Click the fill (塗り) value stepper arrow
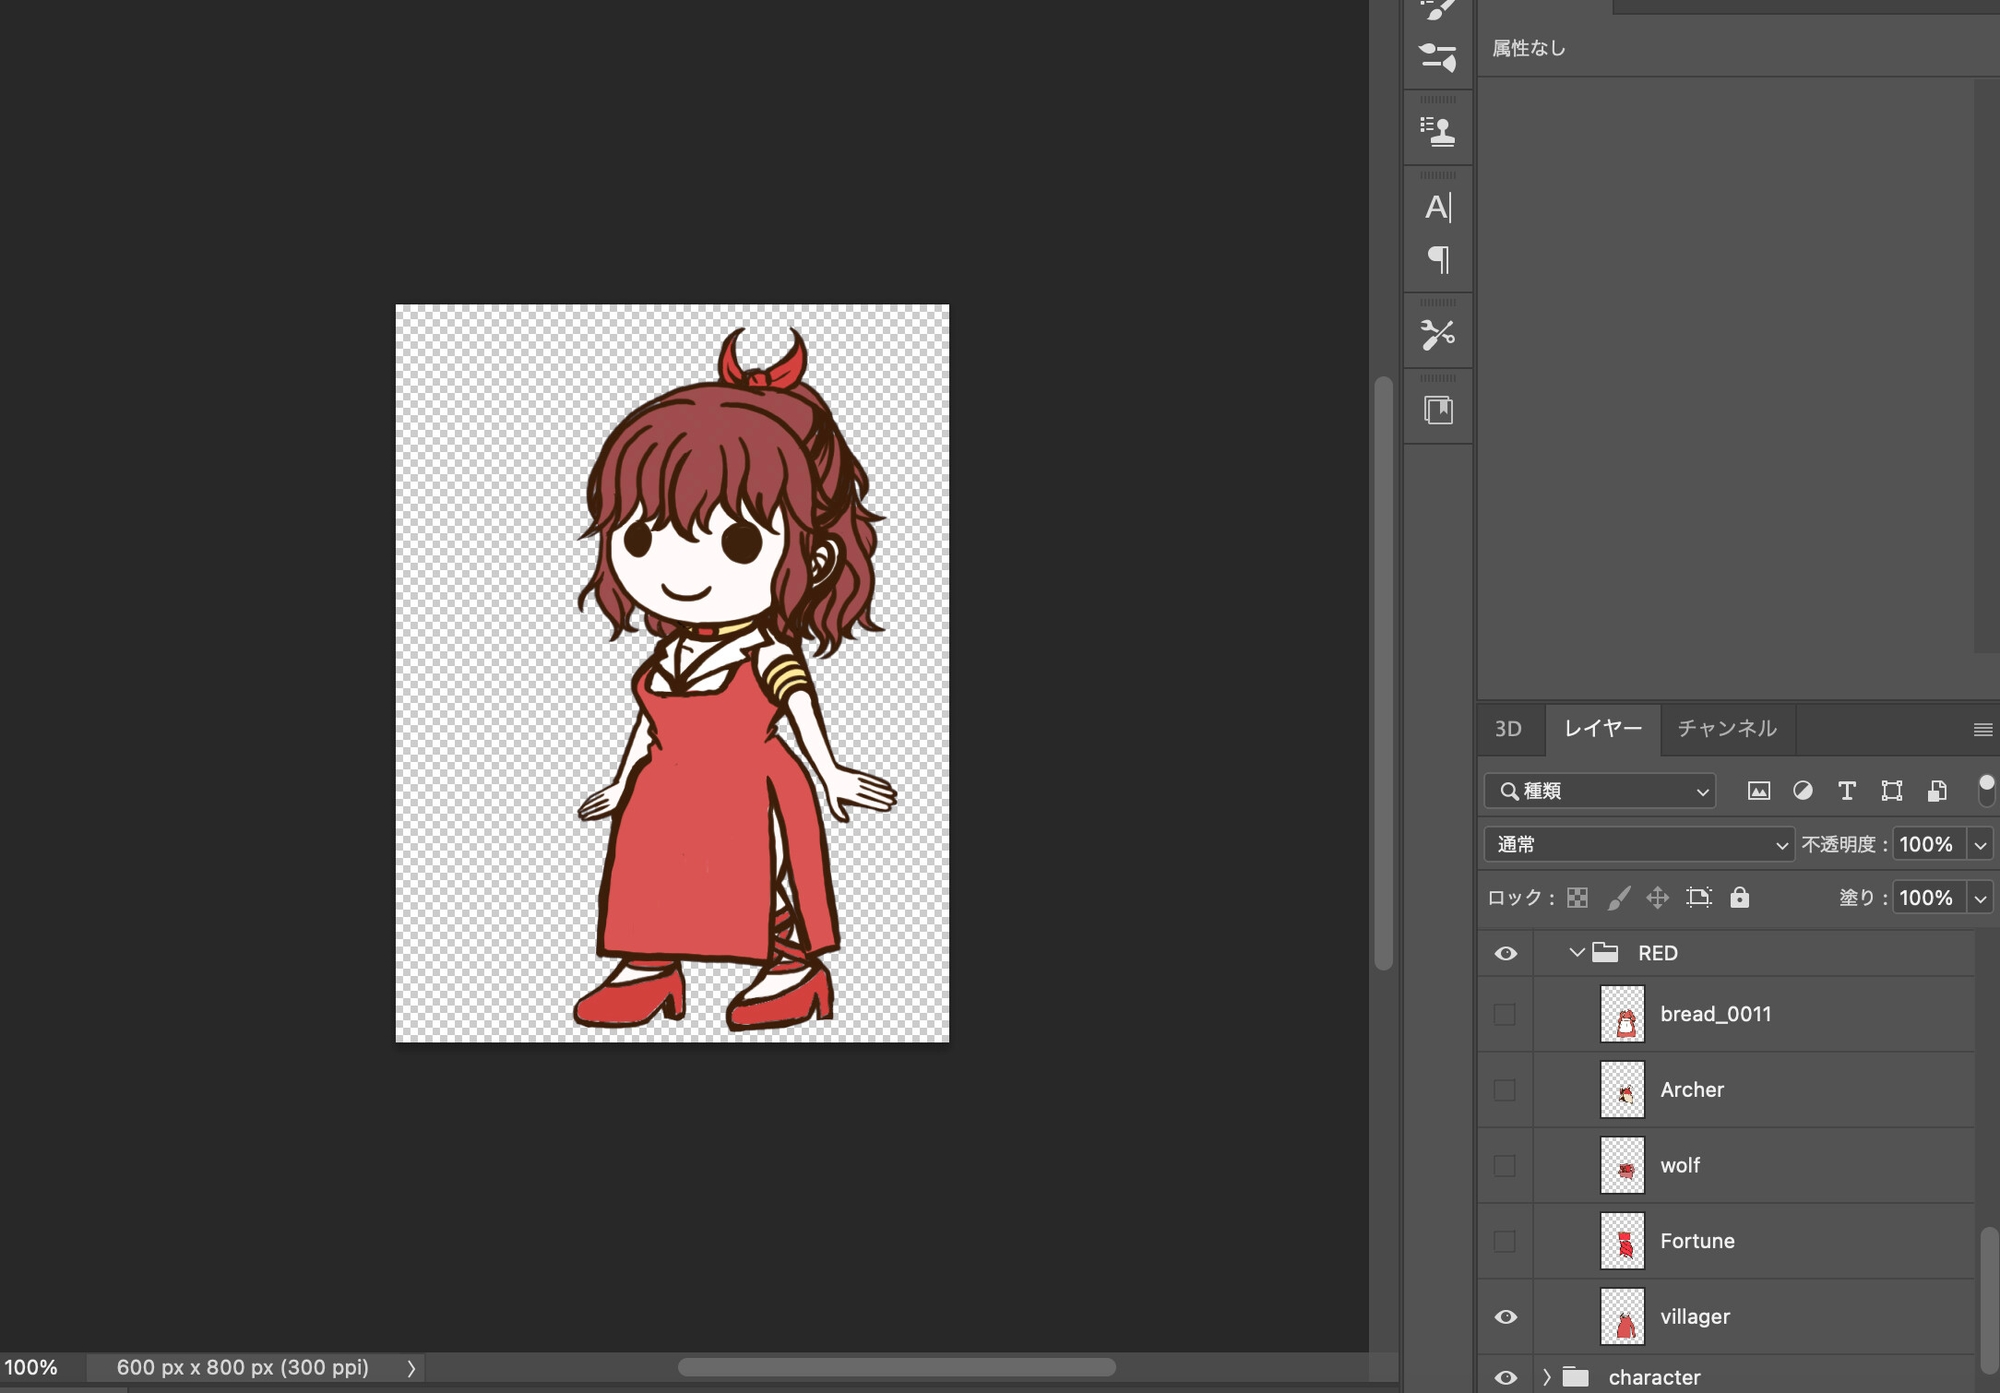Viewport: 2000px width, 1393px height. tap(1980, 897)
